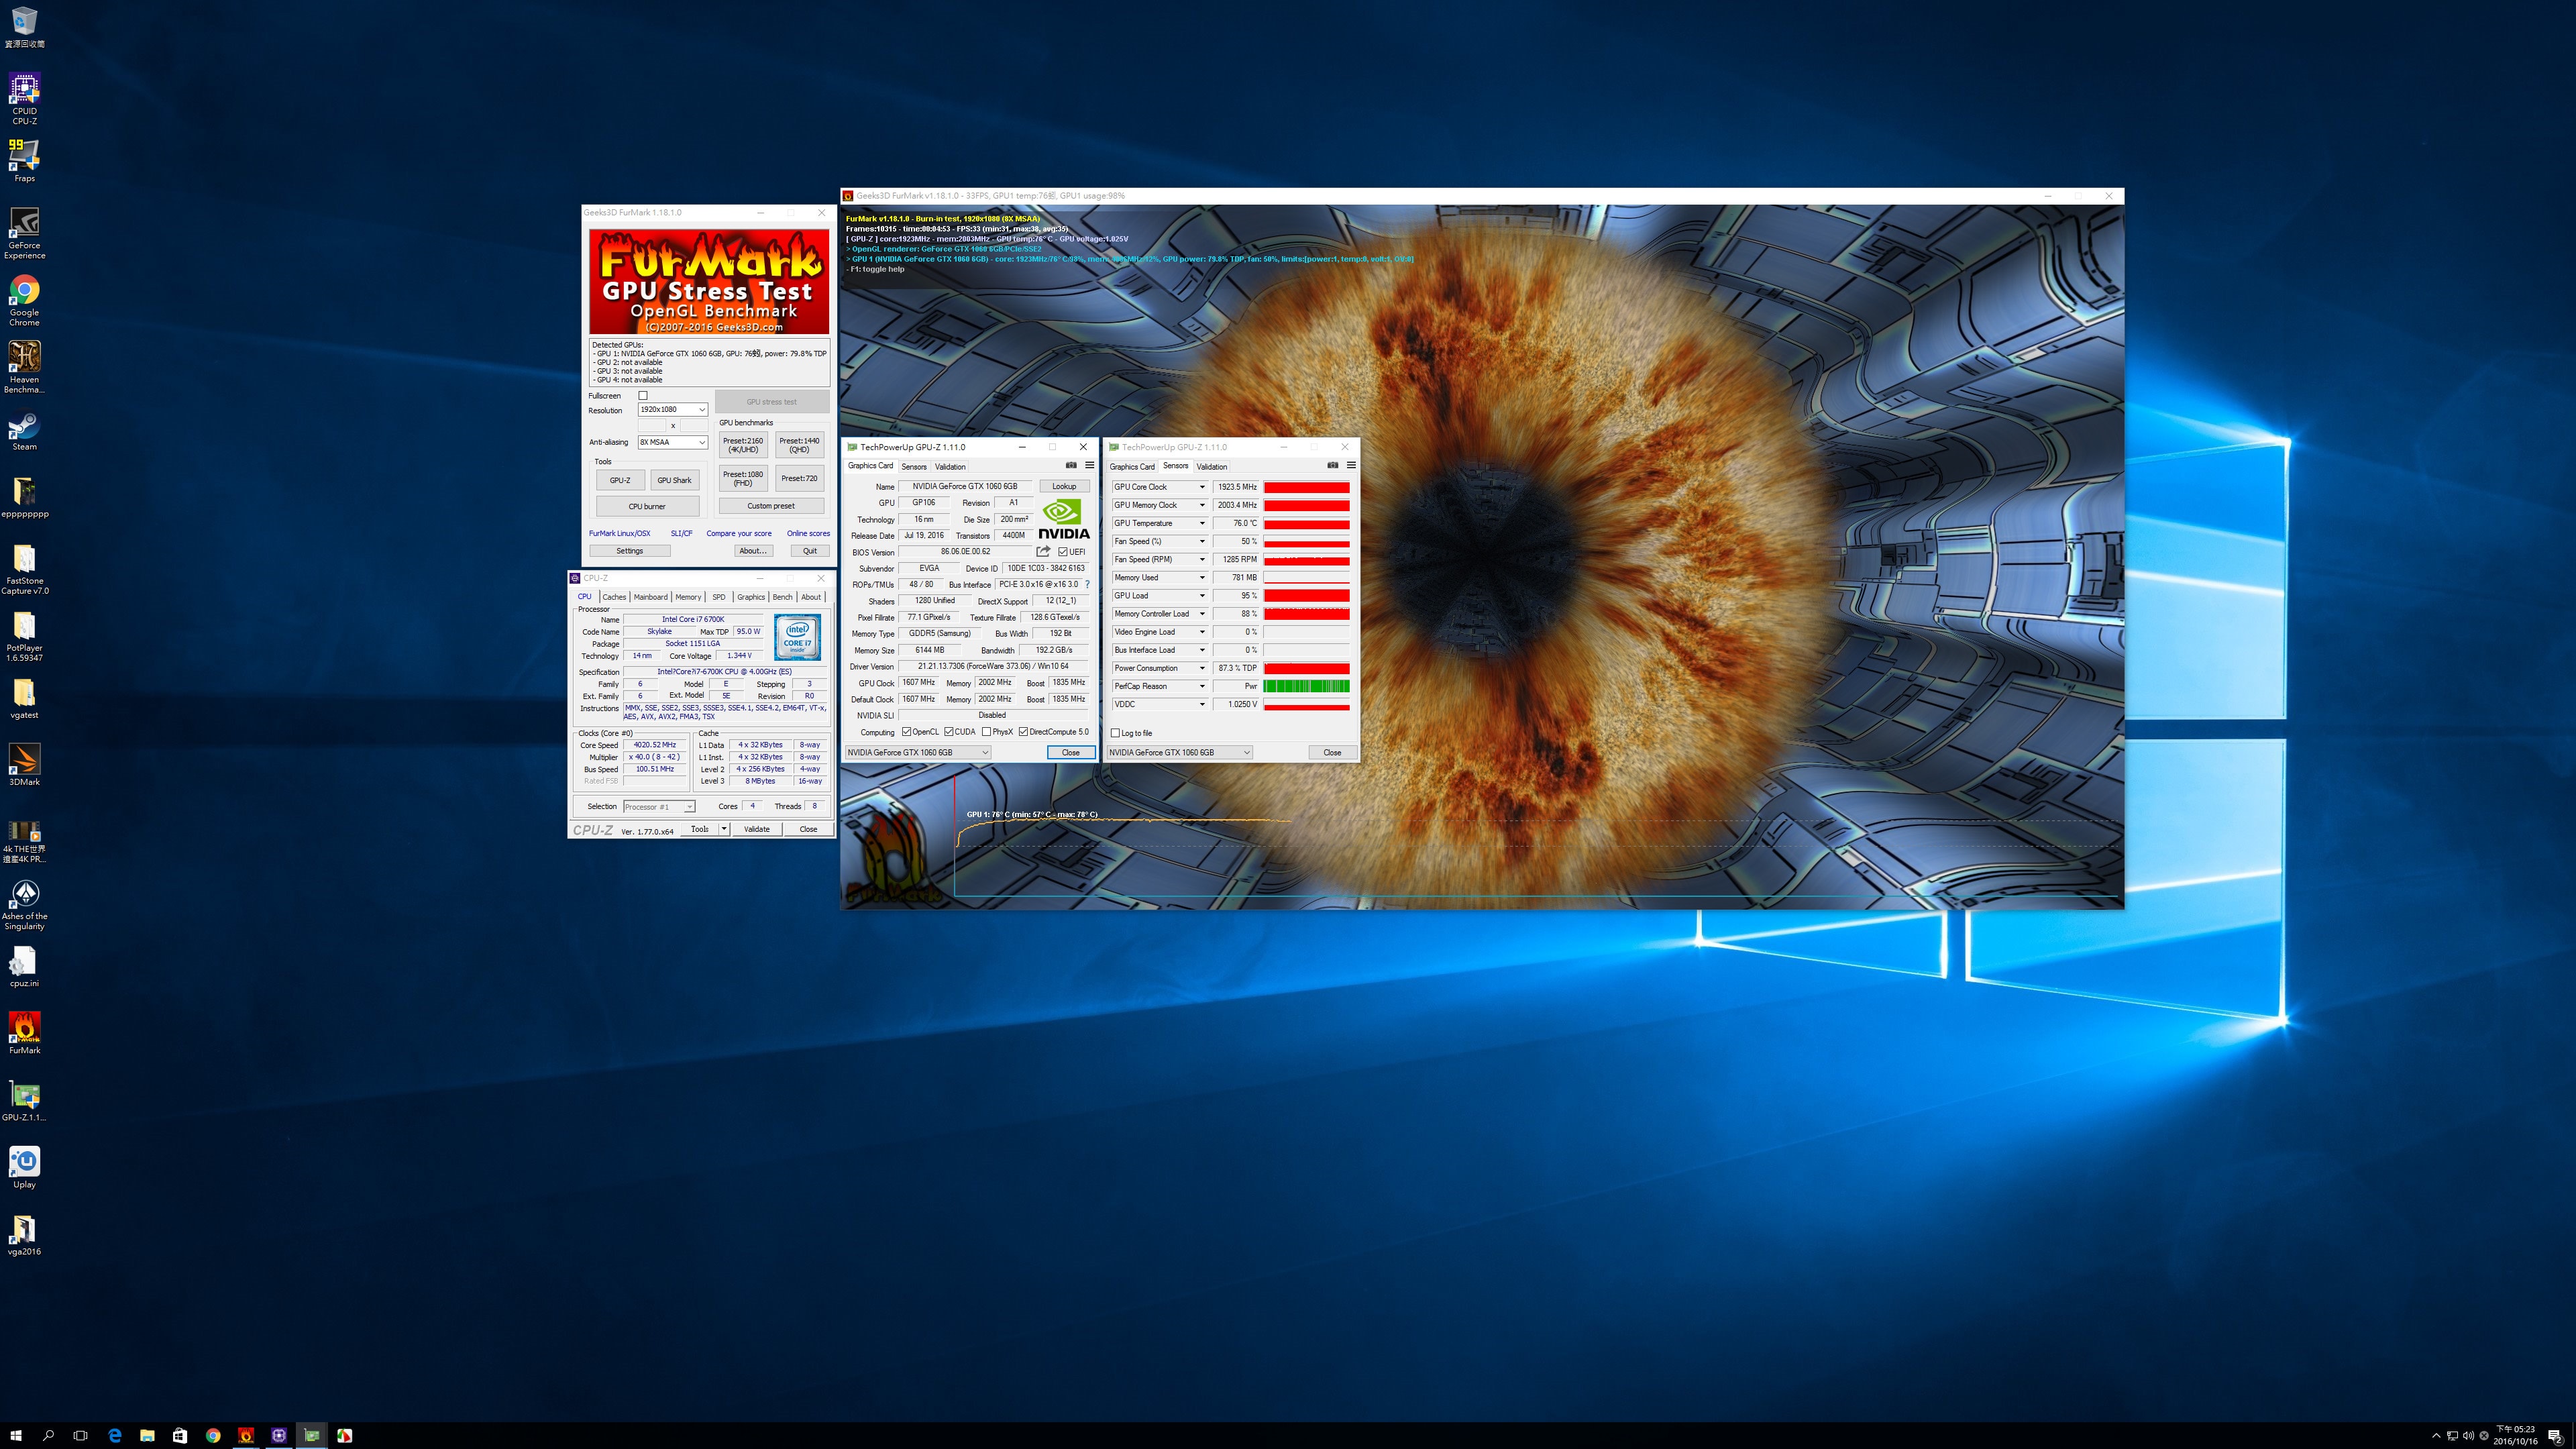Expand Fan Speed (RPM) sensor dropdown
The width and height of the screenshot is (2576, 1449).
(x=1202, y=559)
